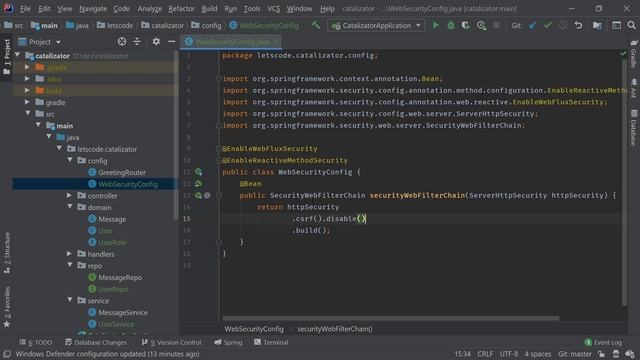Image resolution: width=640 pixels, height=360 pixels.
Task: Toggle the Project tool window side button
Action: pyautogui.click(x=7, y=58)
